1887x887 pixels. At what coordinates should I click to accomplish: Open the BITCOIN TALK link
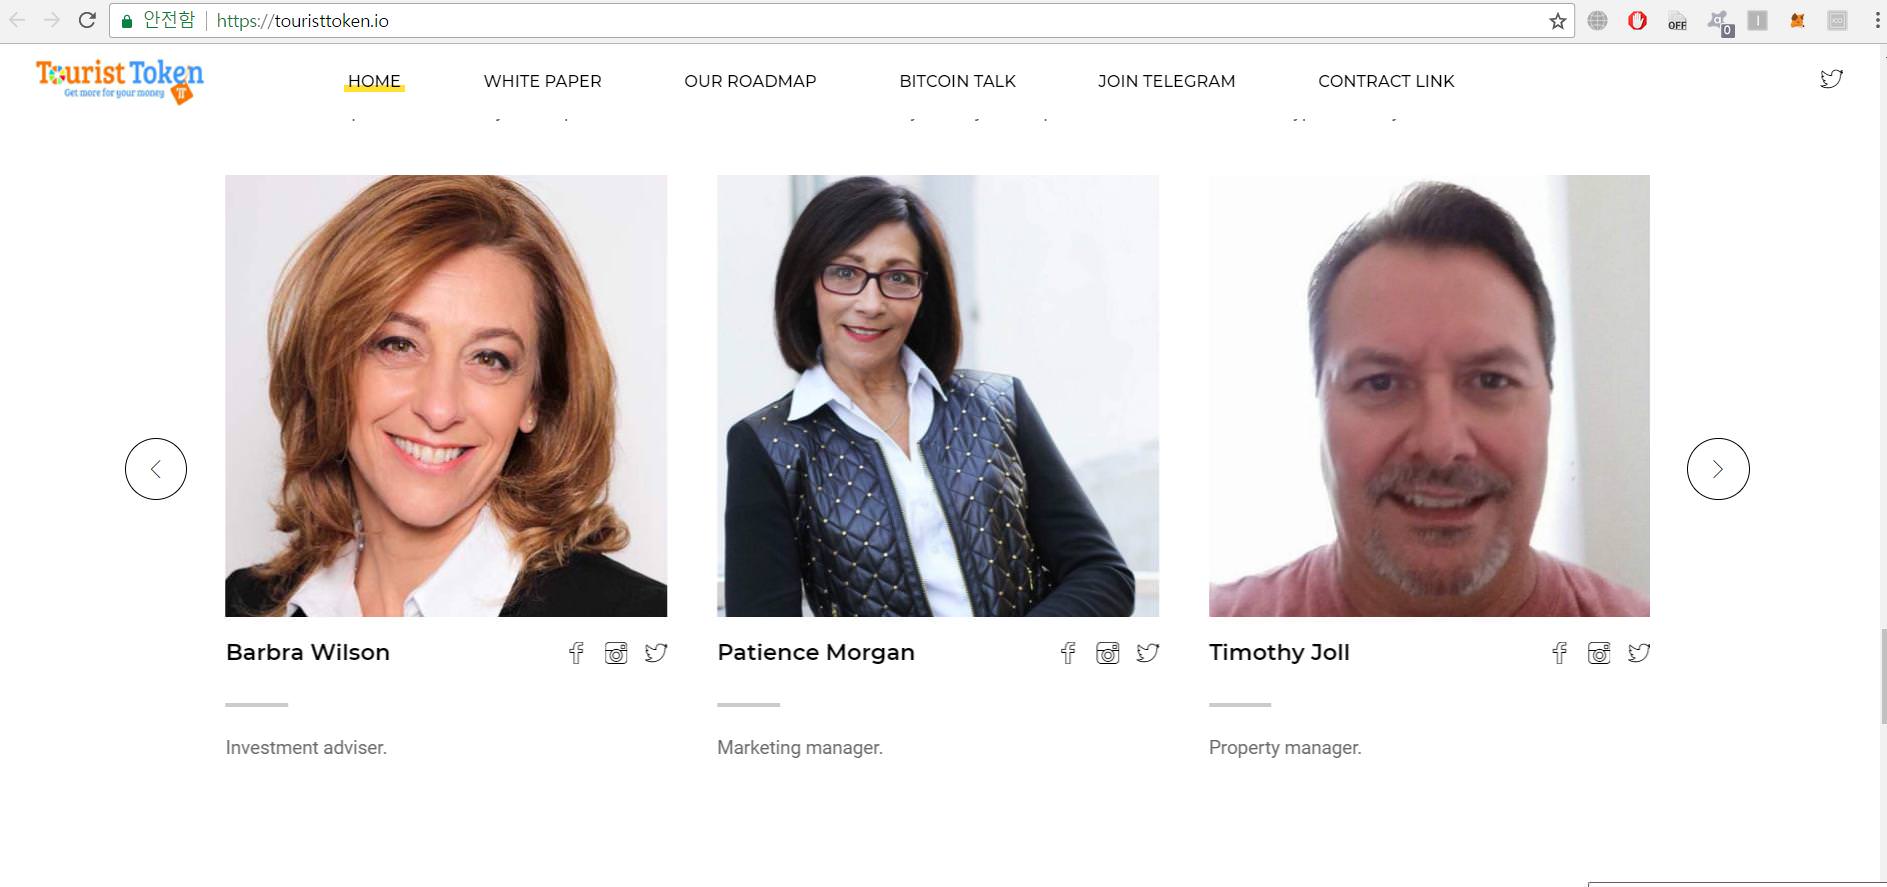tap(957, 81)
